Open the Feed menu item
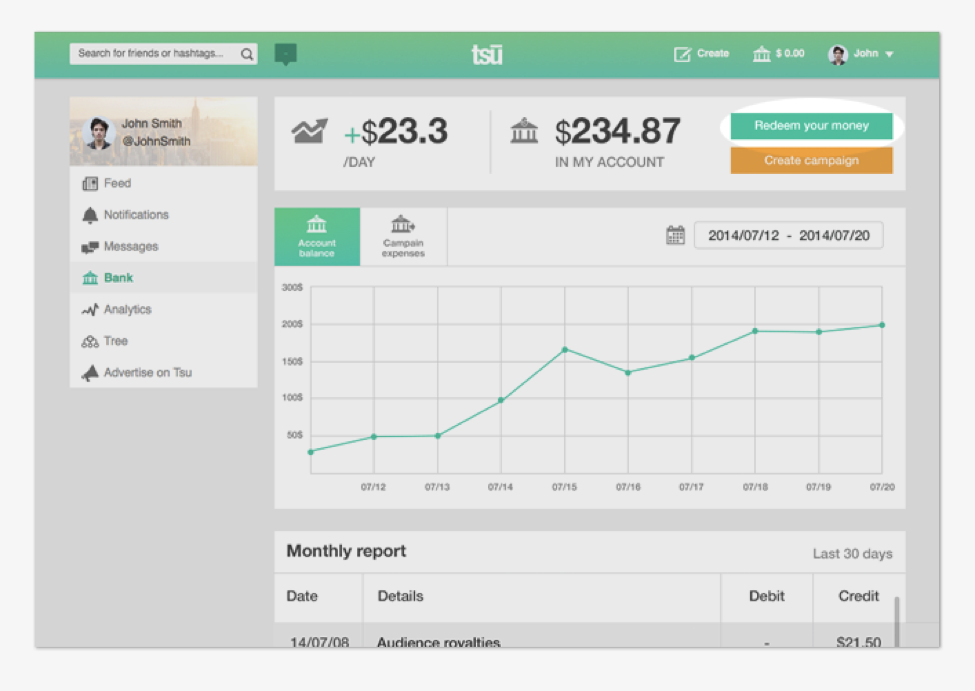The image size is (975, 691). pyautogui.click(x=164, y=183)
